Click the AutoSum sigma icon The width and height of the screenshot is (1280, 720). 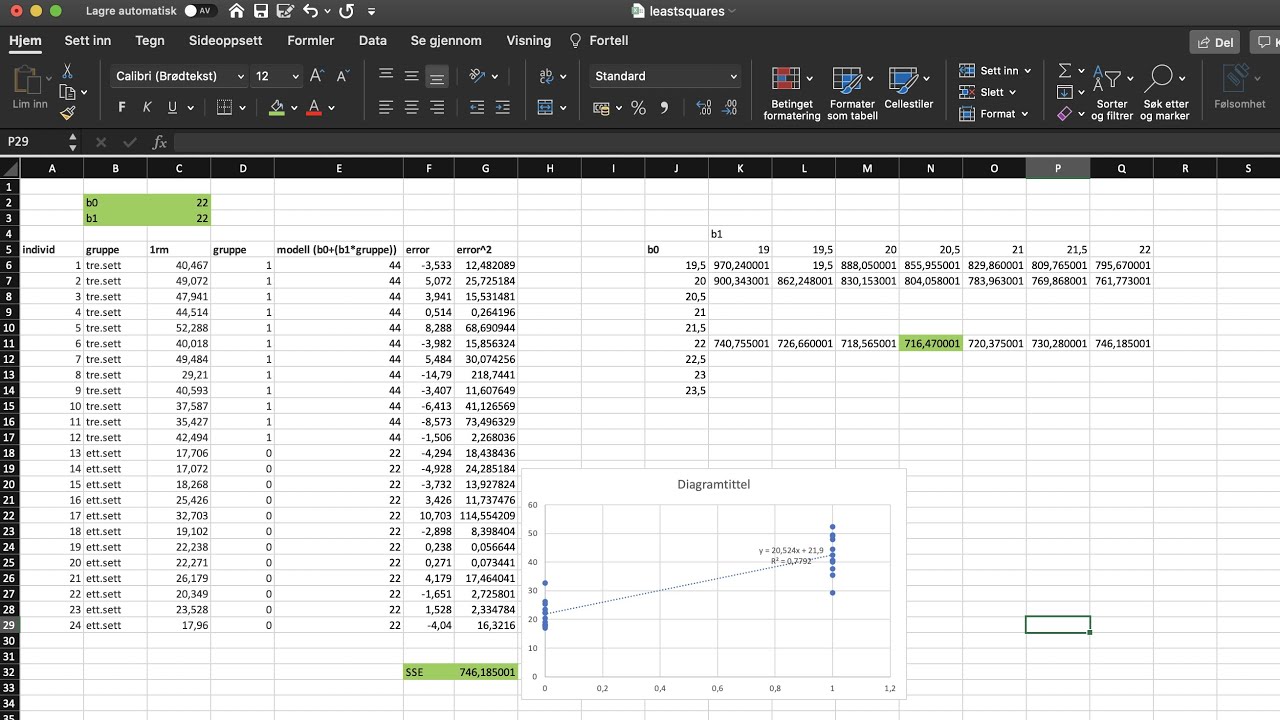pyautogui.click(x=1065, y=71)
